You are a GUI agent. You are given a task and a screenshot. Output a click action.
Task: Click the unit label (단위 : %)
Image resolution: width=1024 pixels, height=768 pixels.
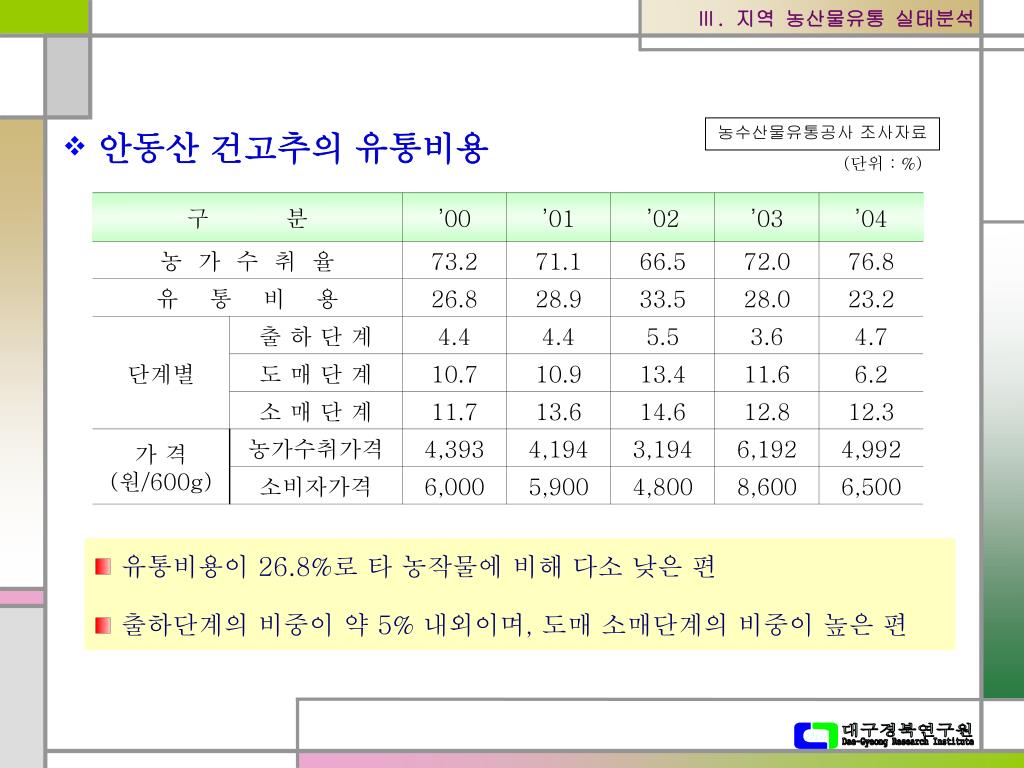point(882,163)
